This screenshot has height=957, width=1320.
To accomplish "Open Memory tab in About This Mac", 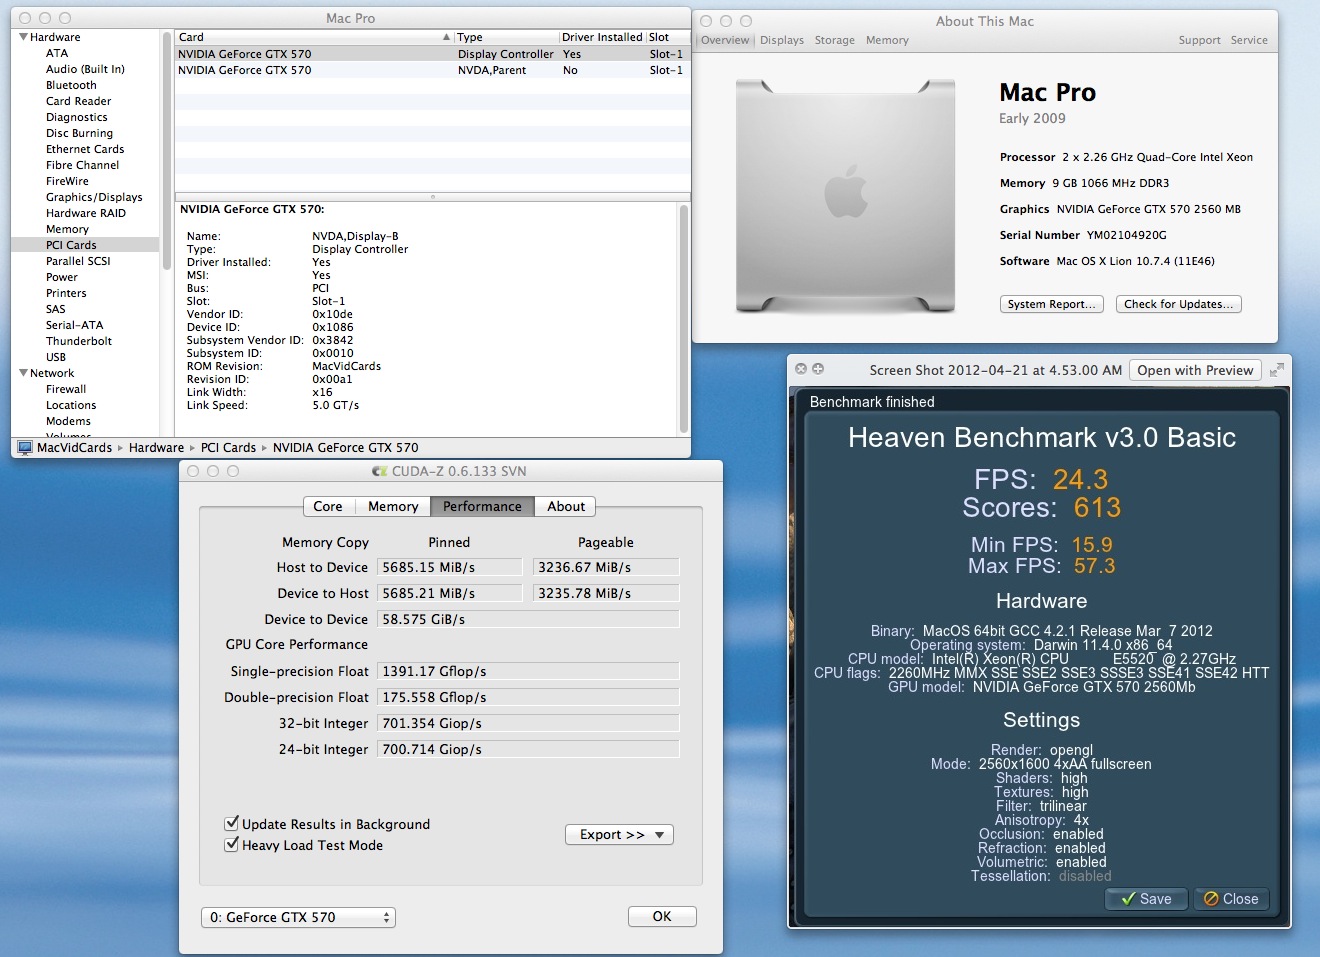I will point(887,40).
